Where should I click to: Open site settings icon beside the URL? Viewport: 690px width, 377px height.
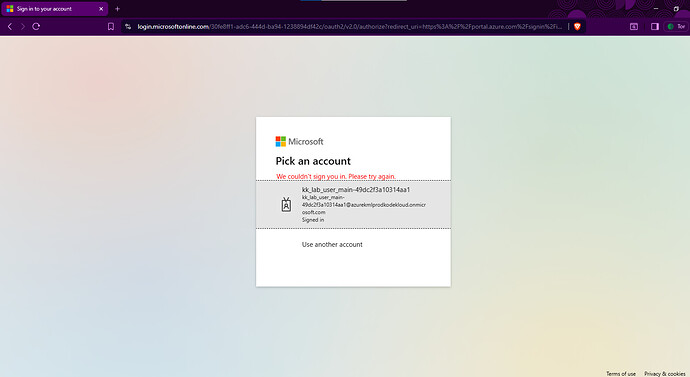[x=128, y=26]
